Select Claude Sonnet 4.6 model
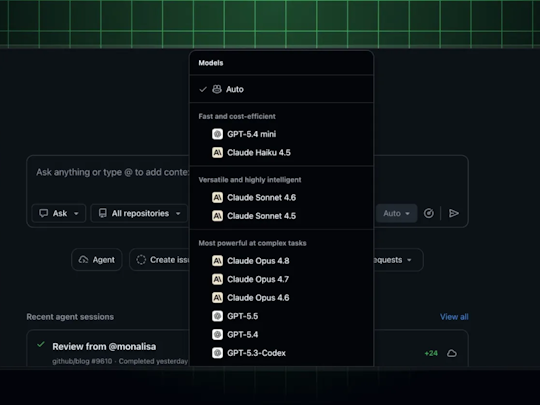 (x=281, y=197)
